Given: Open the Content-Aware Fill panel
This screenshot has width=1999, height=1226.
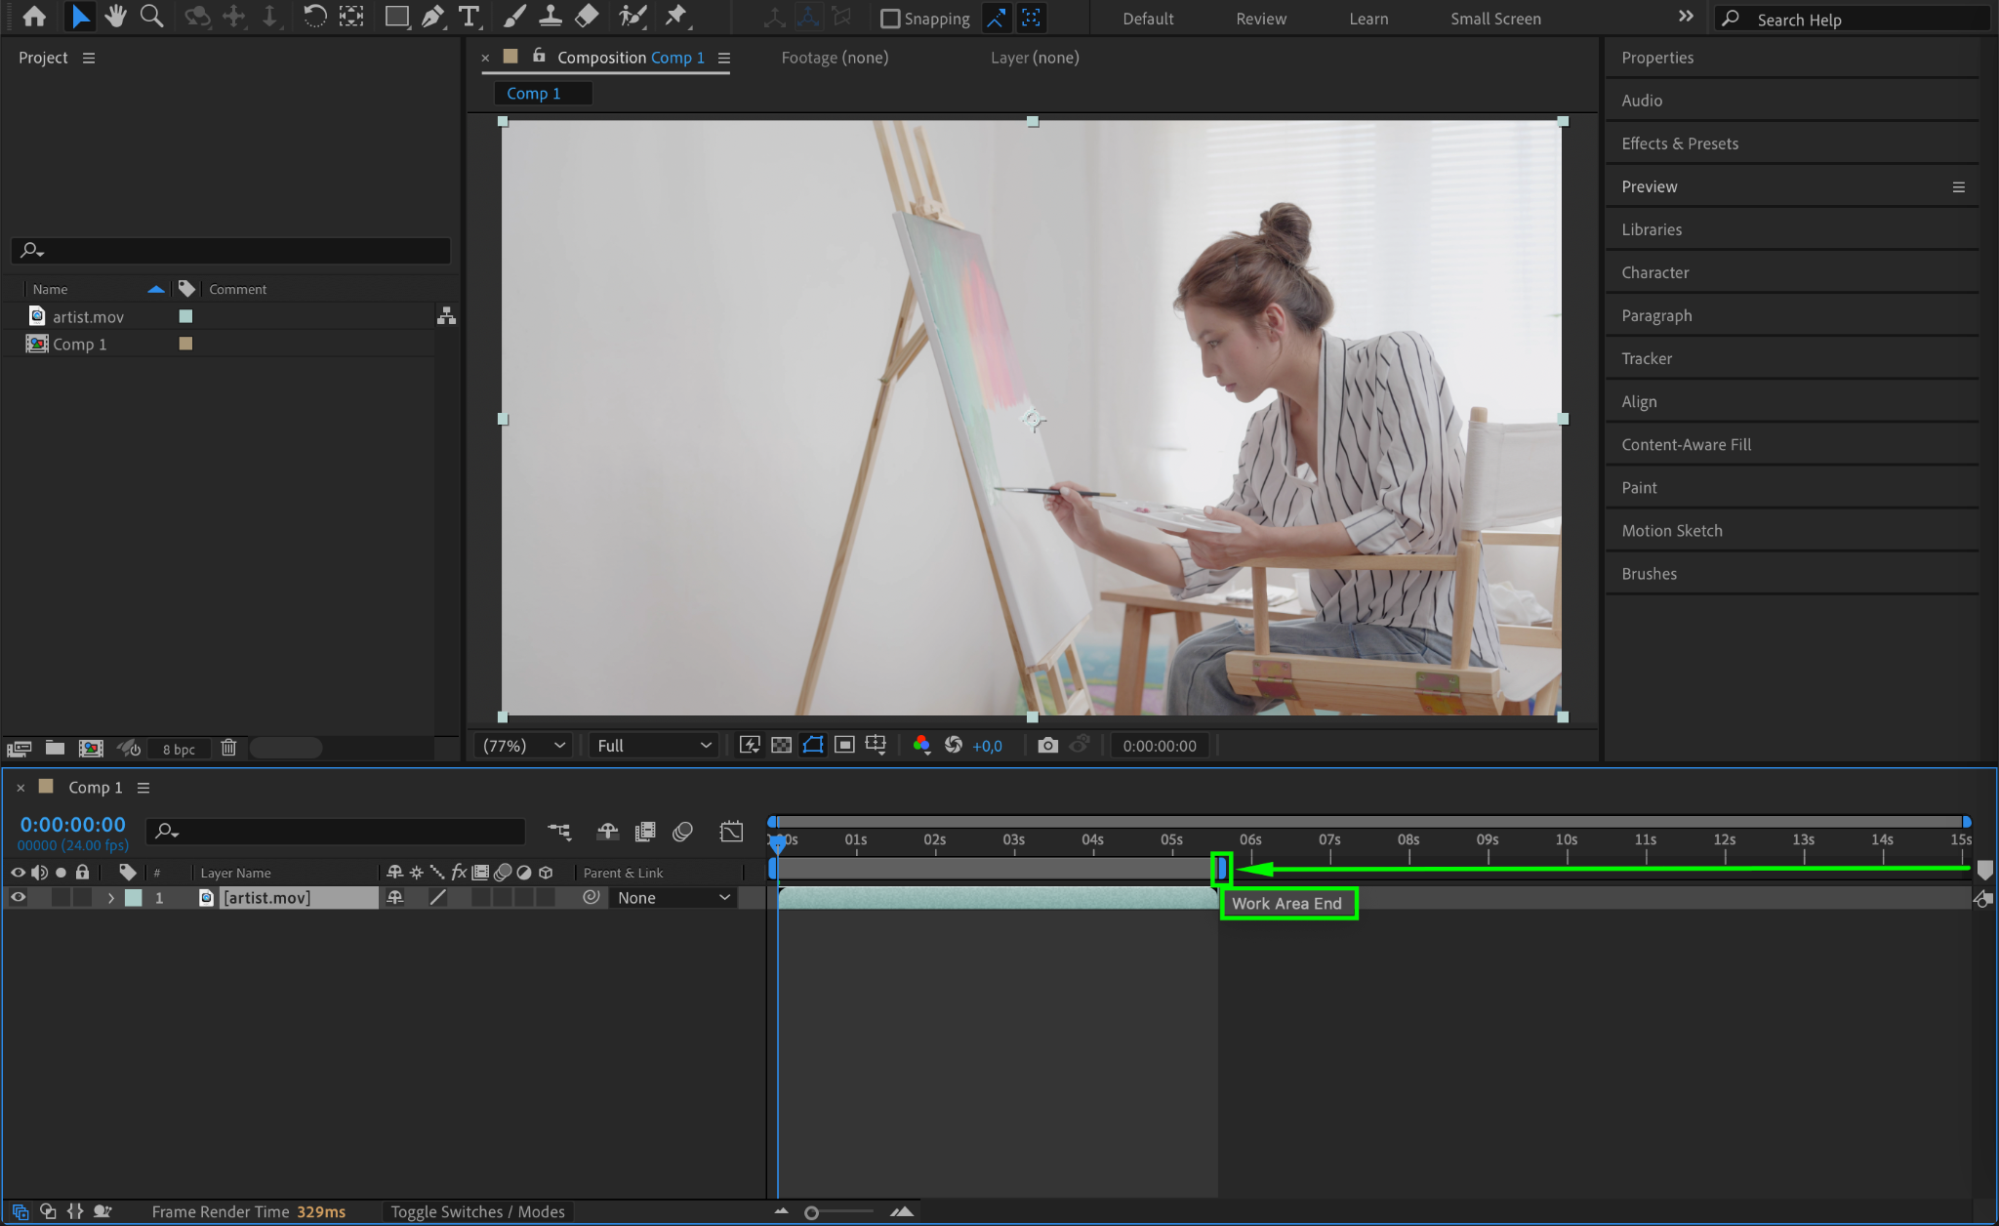Looking at the screenshot, I should click(x=1686, y=445).
